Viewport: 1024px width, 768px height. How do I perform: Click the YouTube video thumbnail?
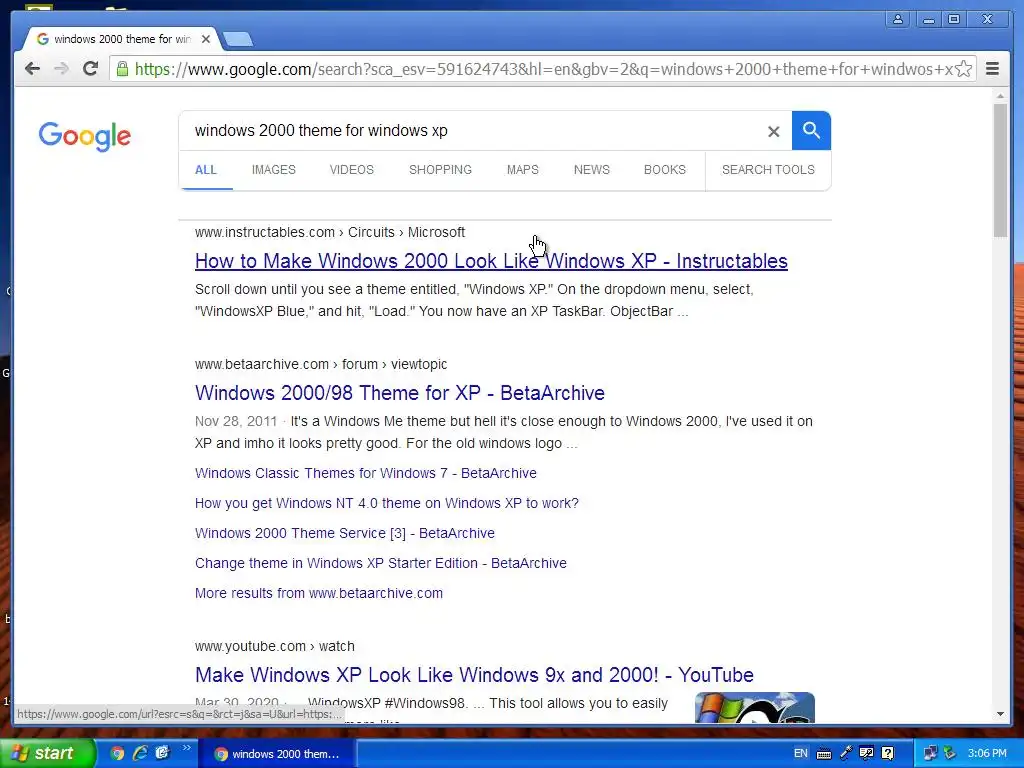(x=755, y=708)
